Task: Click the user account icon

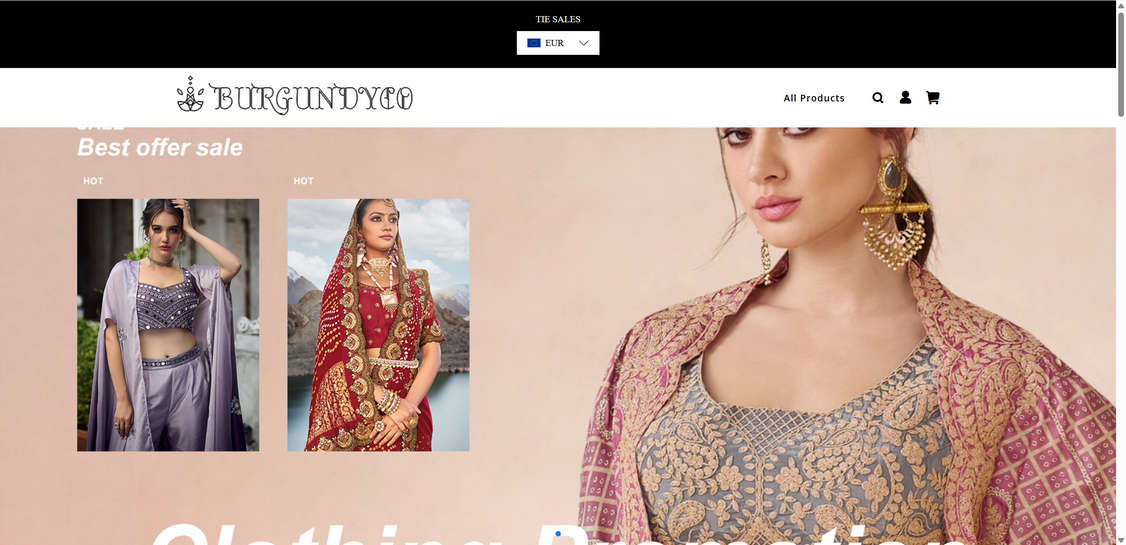Action: (x=905, y=97)
